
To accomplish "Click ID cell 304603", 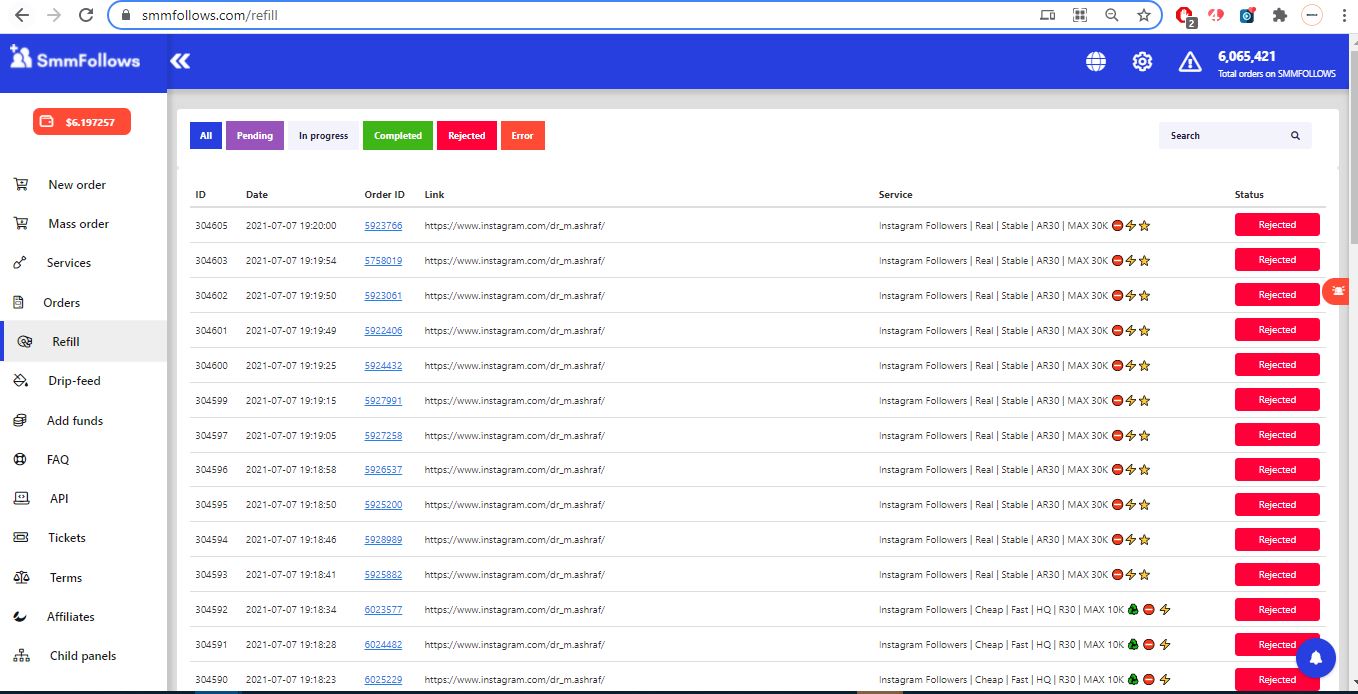I will pyautogui.click(x=211, y=261).
